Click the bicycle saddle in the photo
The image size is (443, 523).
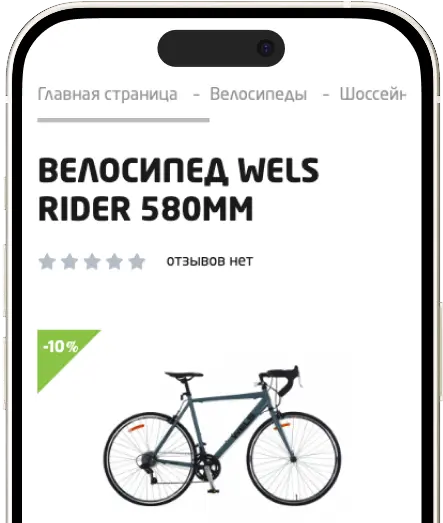point(184,375)
